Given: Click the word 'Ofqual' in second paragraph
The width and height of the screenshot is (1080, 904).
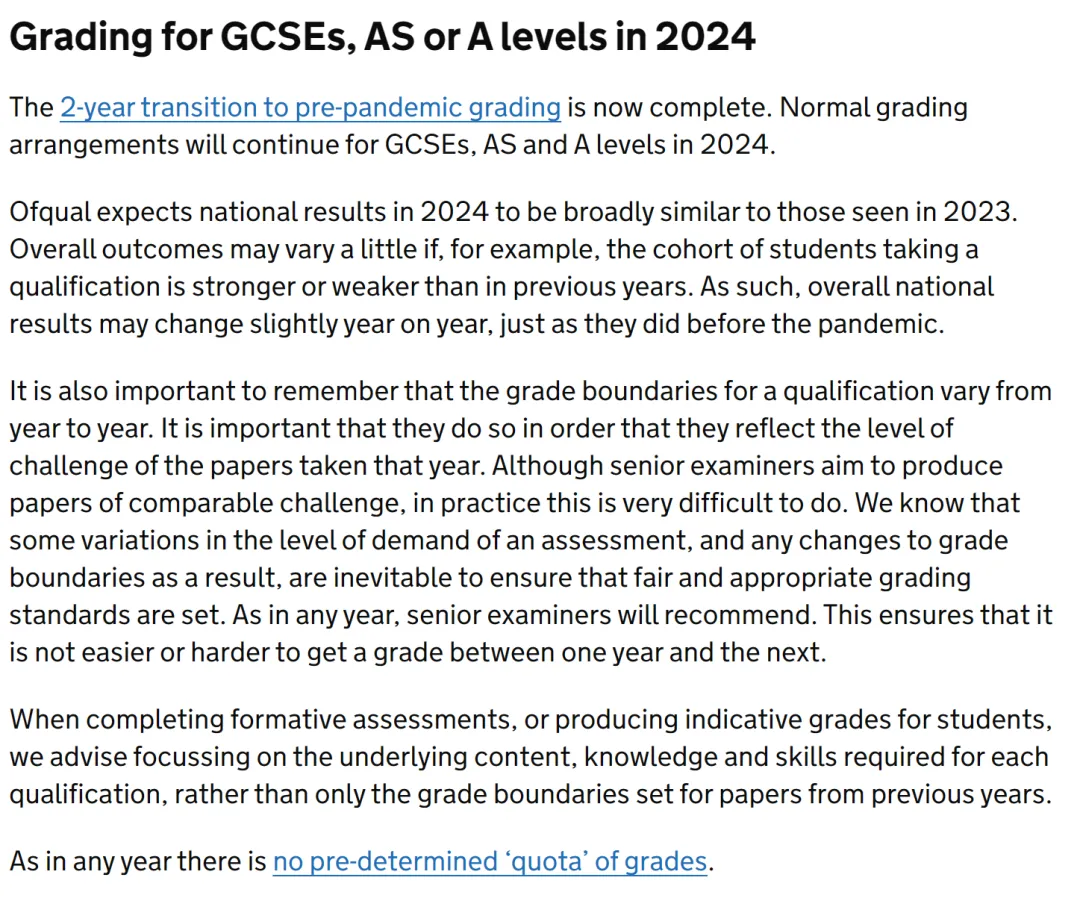Looking at the screenshot, I should tap(50, 212).
